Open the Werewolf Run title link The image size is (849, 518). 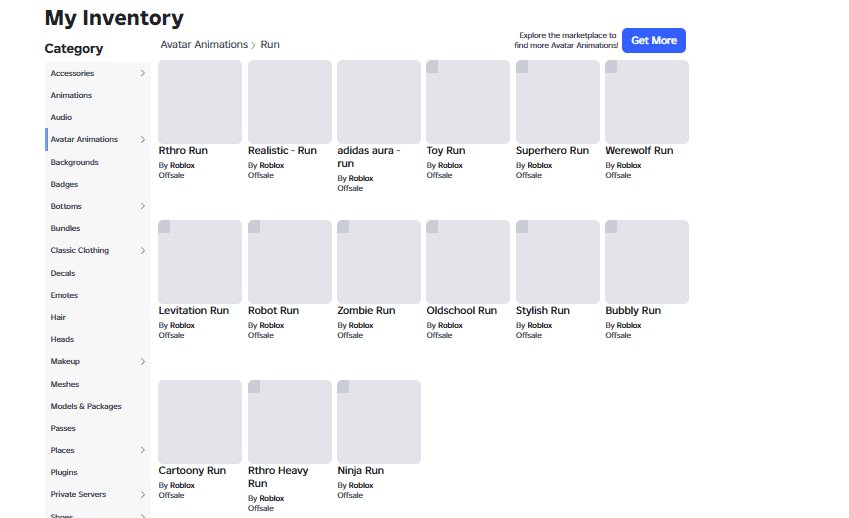(639, 150)
